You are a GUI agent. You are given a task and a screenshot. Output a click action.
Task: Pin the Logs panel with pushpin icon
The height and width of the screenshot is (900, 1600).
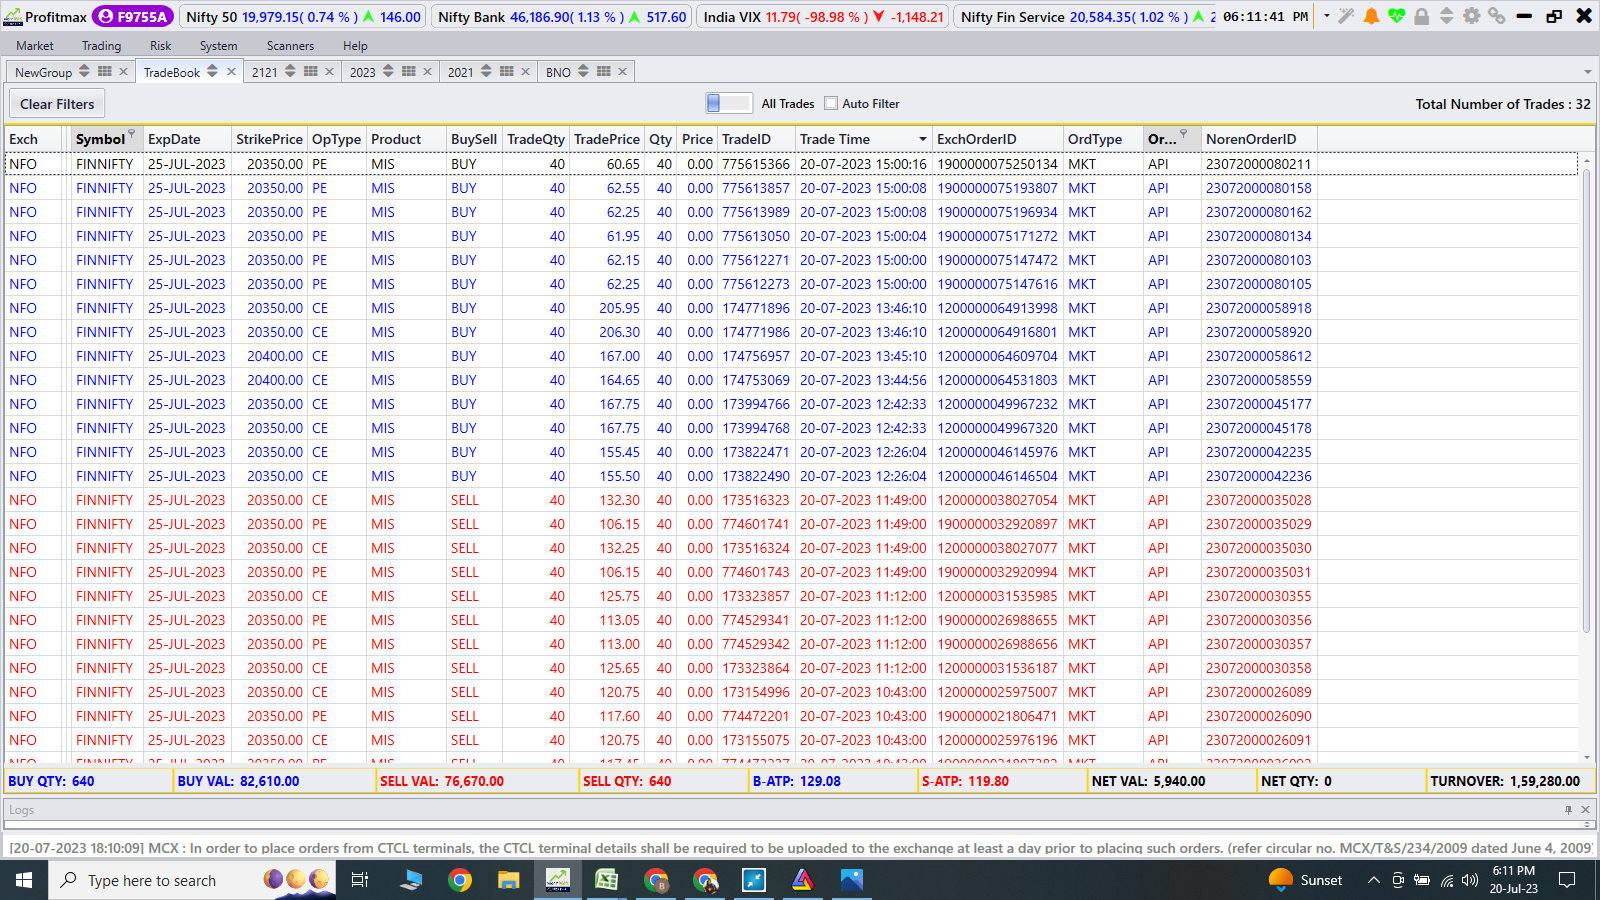point(1568,810)
